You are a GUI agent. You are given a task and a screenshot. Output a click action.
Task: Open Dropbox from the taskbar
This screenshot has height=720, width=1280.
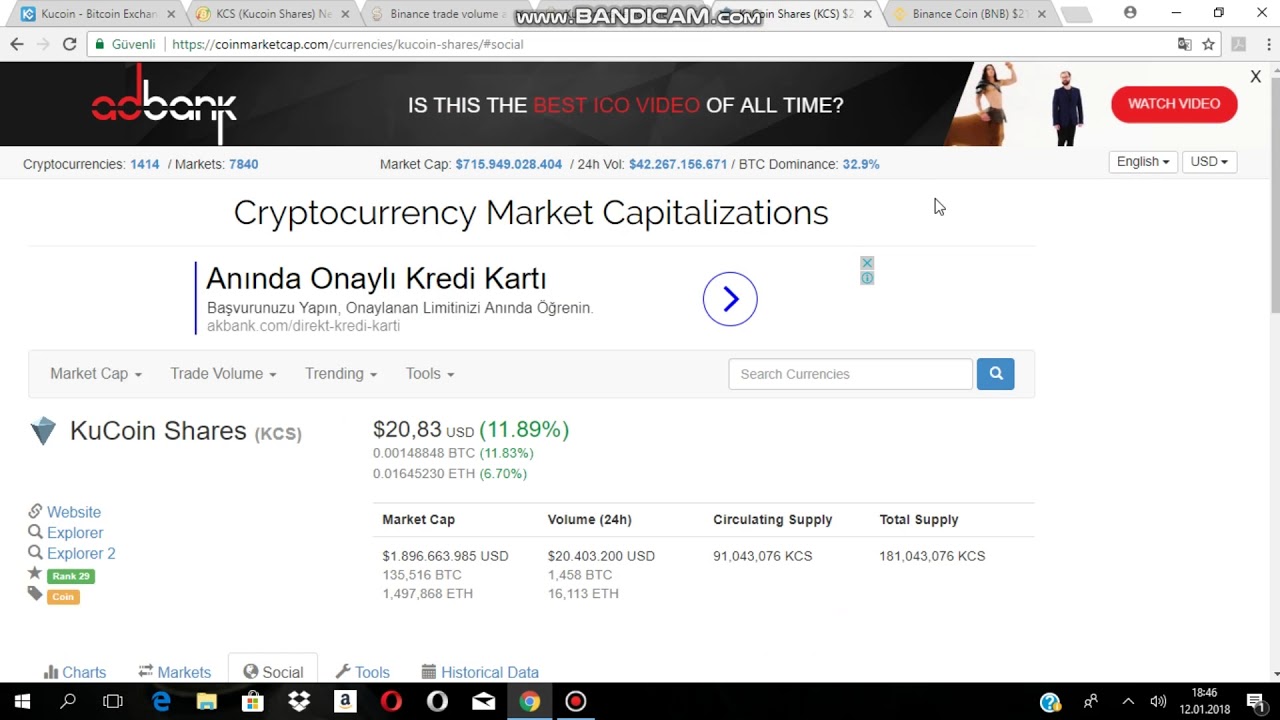coord(299,701)
